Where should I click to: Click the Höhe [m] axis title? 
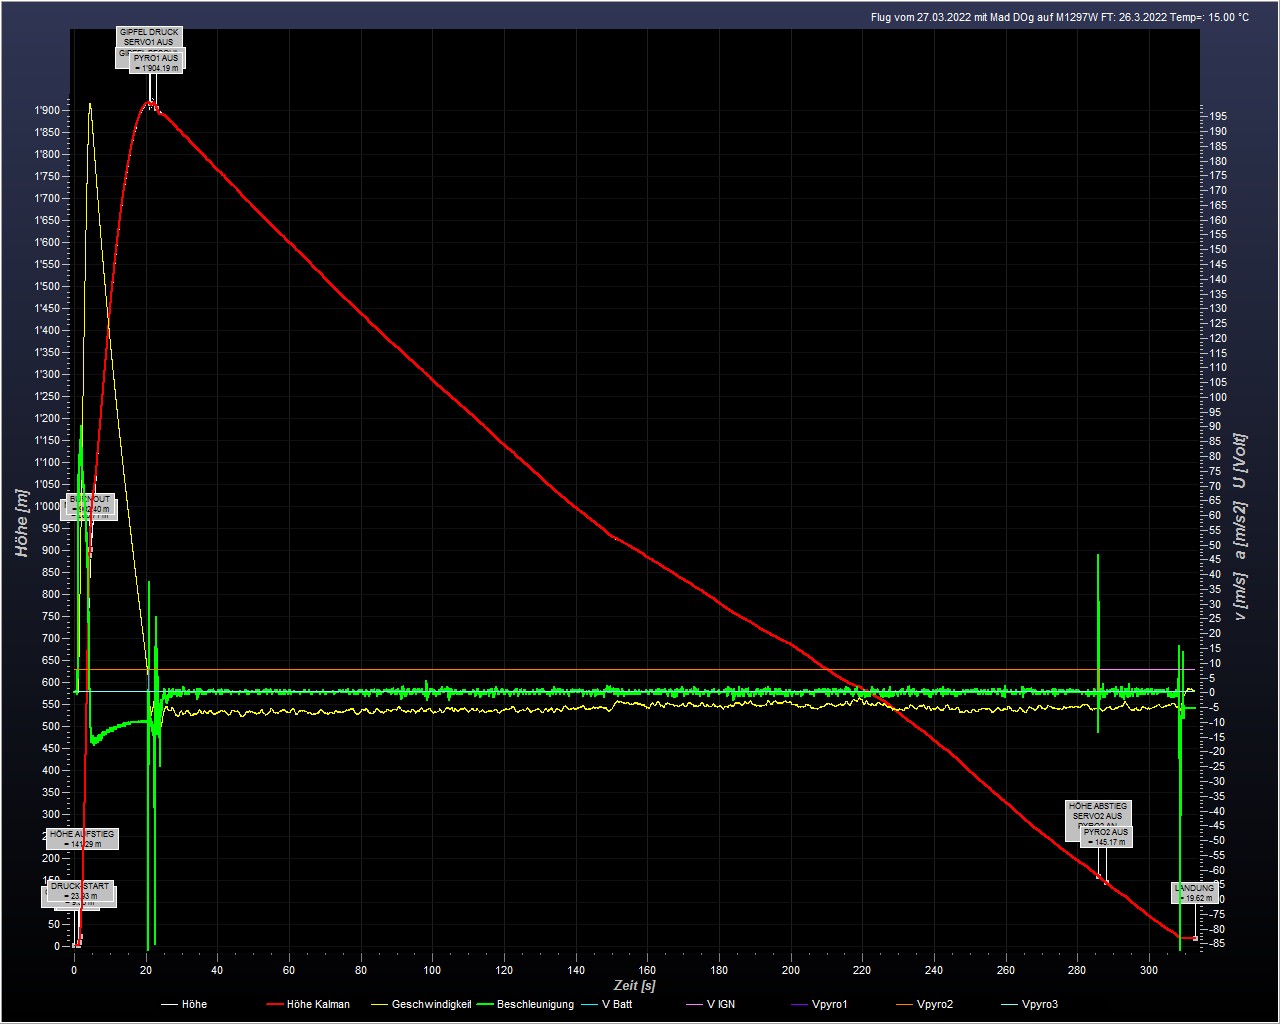tap(22, 523)
